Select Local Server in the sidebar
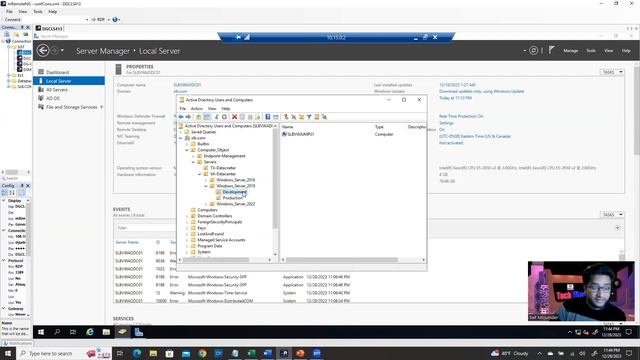 (x=69, y=81)
